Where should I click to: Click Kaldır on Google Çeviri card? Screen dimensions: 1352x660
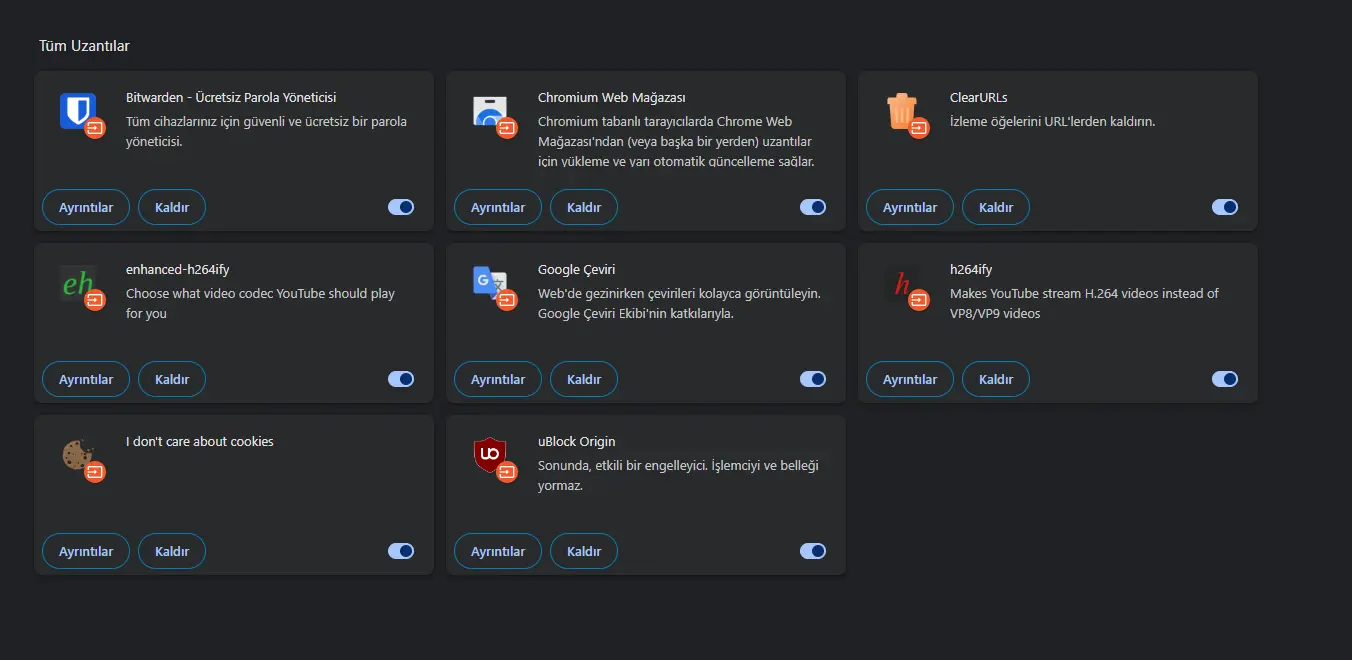click(584, 379)
